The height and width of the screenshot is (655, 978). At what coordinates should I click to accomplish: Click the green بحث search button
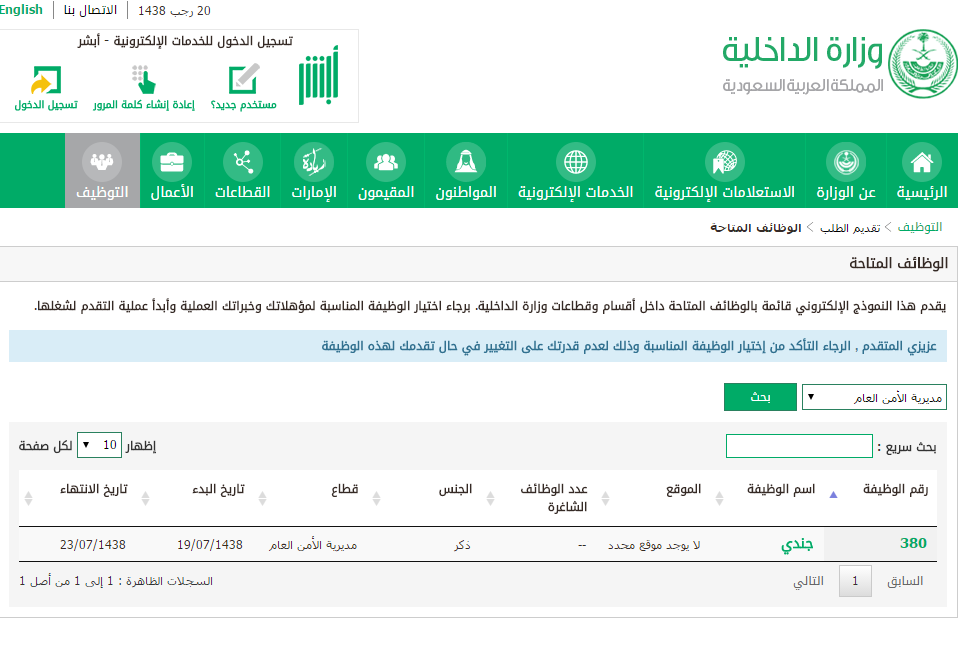tap(760, 397)
